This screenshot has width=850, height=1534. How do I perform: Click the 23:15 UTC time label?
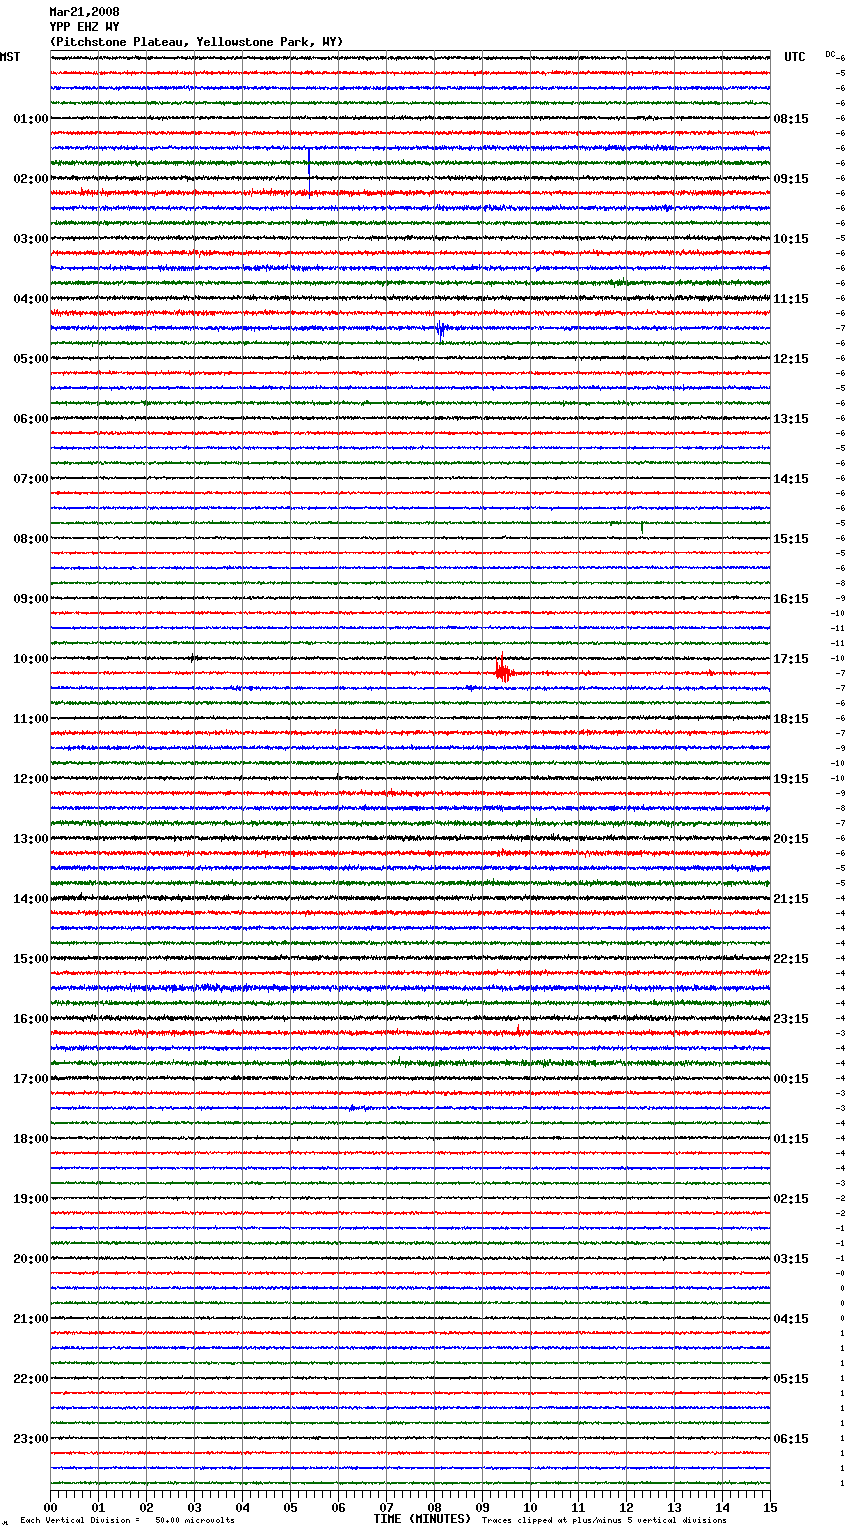[791, 1019]
